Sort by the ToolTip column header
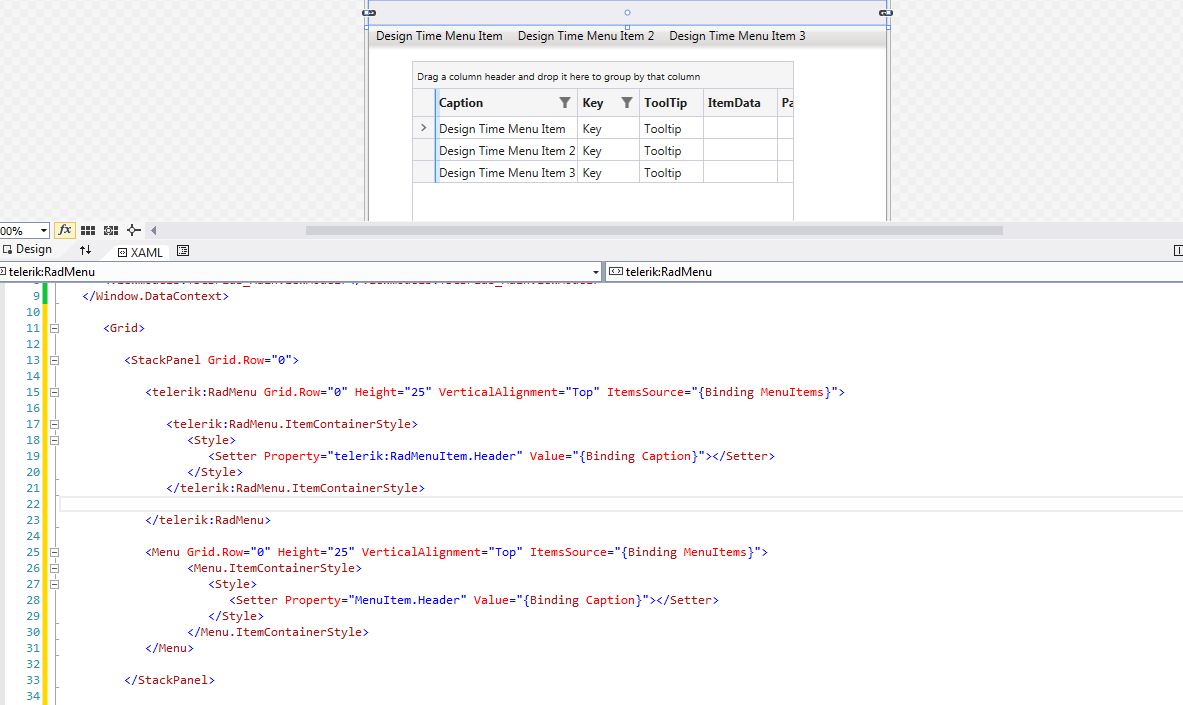Screen dimensions: 1183x705 665,103
